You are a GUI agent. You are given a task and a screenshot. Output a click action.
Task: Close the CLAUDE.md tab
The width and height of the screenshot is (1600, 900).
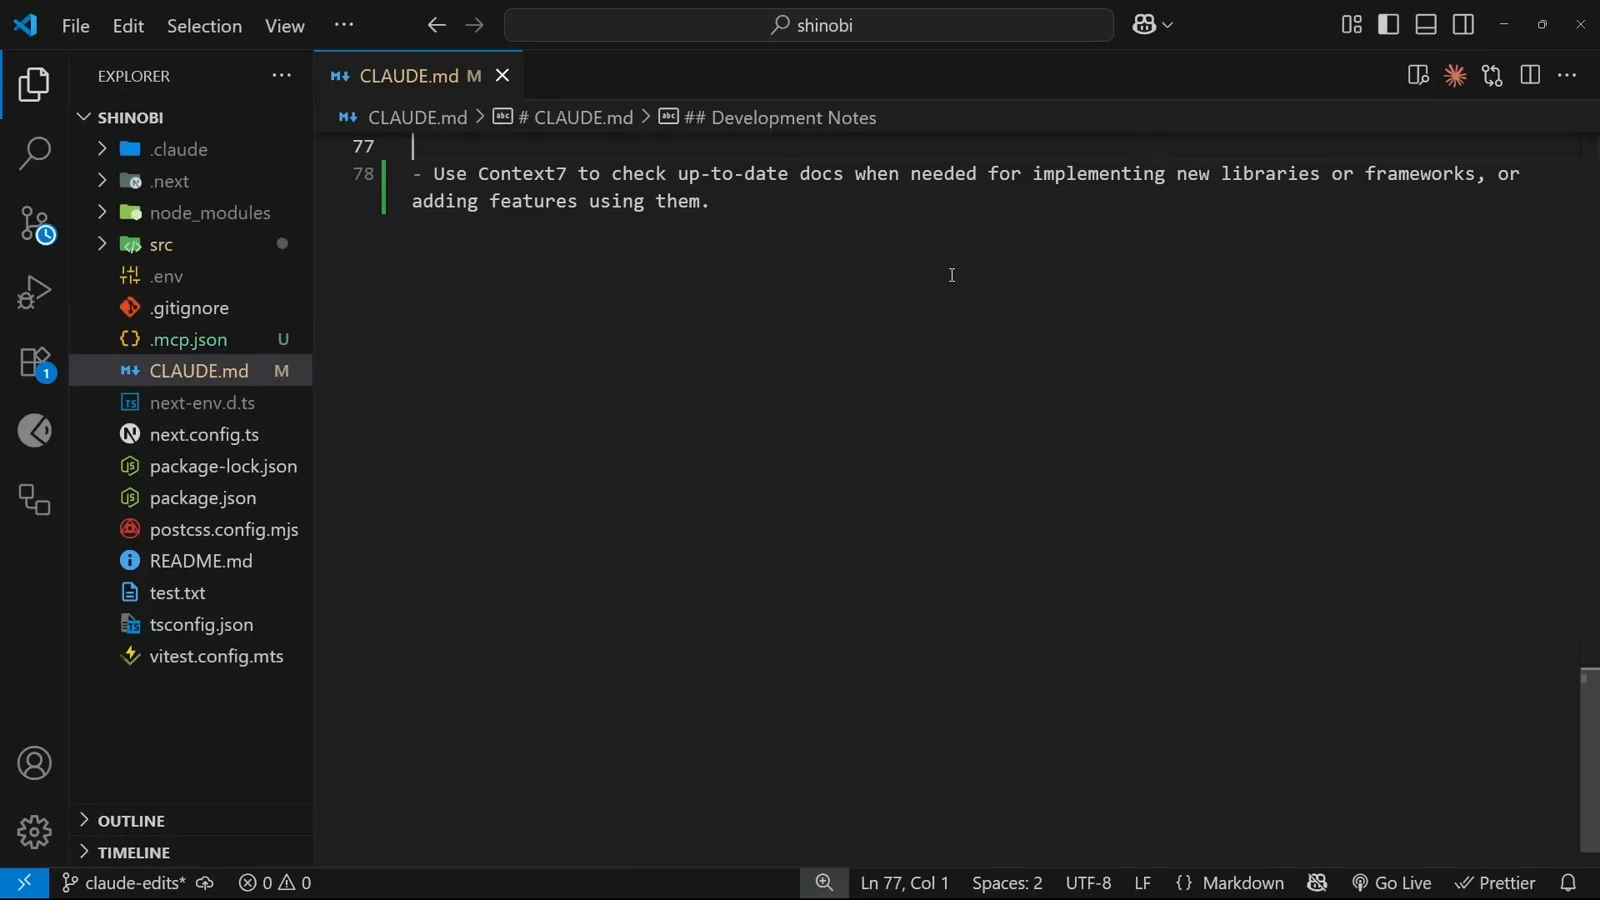pyautogui.click(x=502, y=76)
